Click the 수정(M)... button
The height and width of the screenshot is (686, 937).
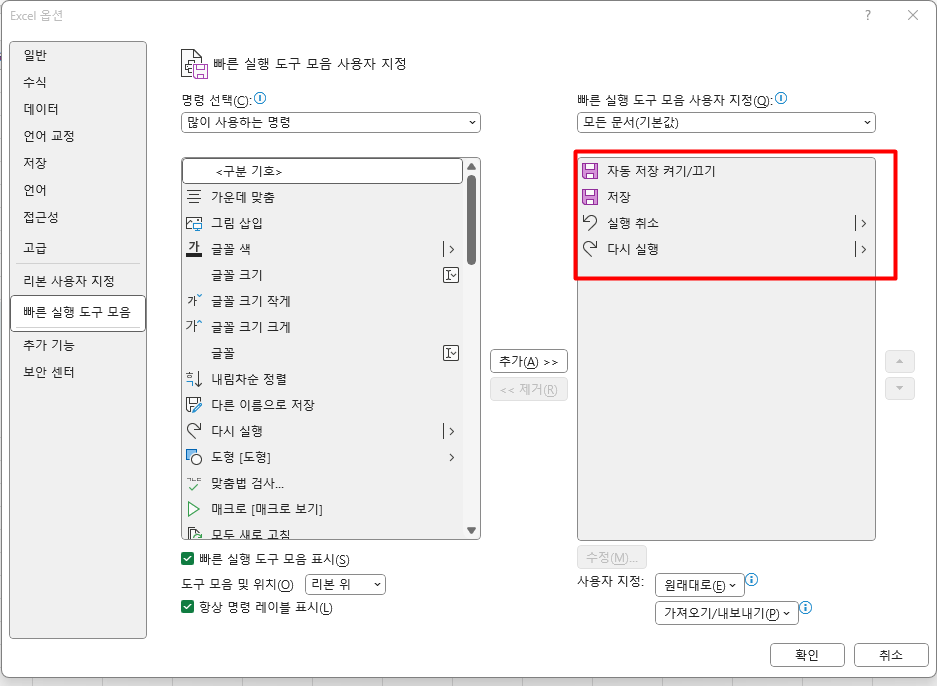click(612, 558)
